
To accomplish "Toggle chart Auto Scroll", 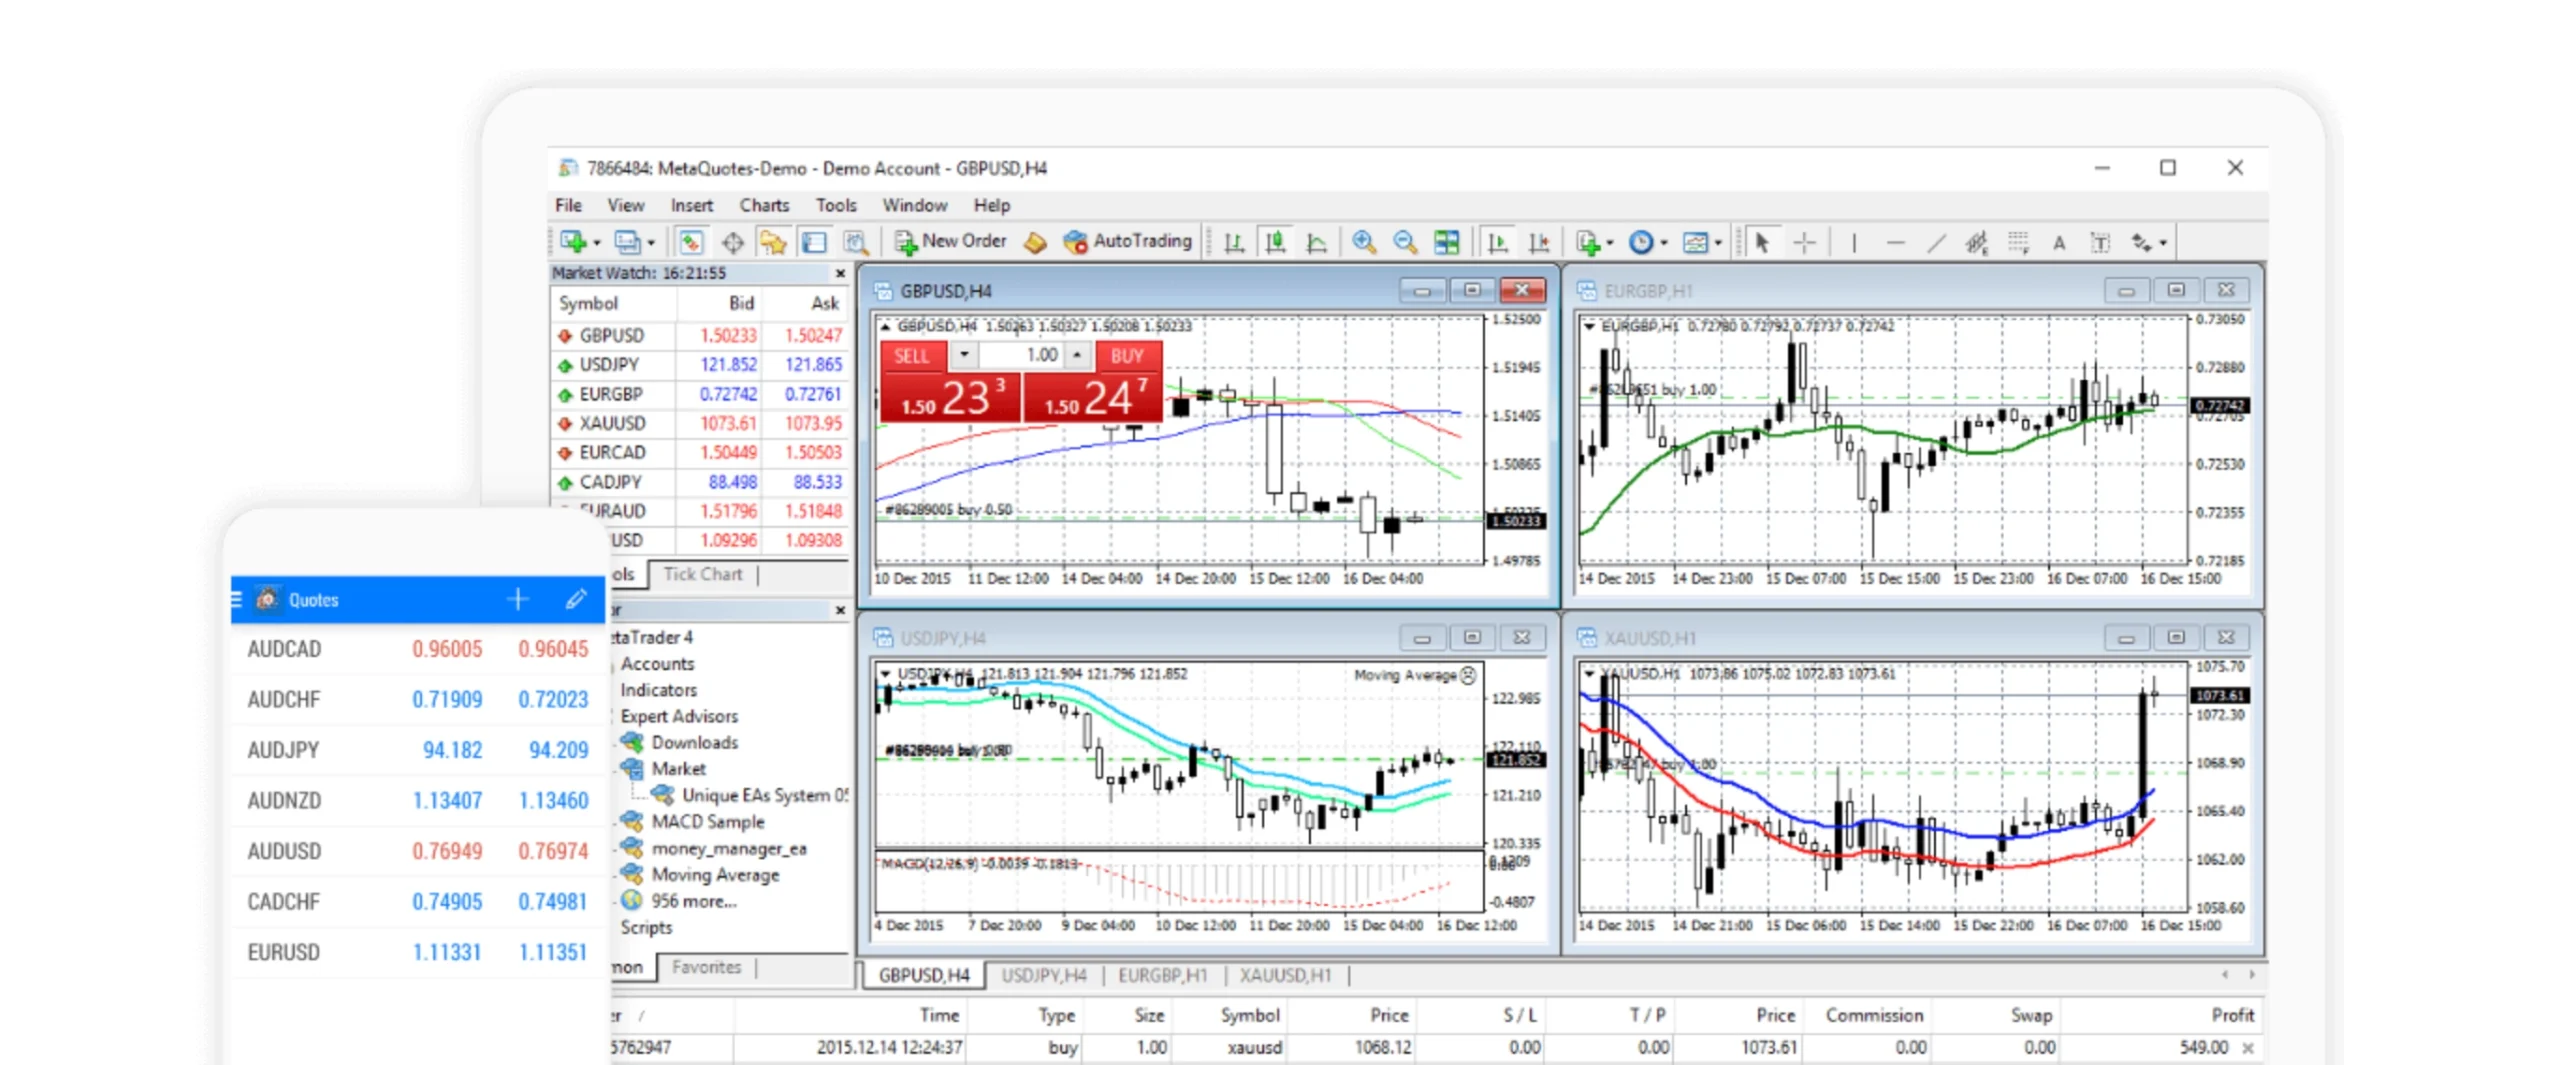I will tap(1497, 242).
